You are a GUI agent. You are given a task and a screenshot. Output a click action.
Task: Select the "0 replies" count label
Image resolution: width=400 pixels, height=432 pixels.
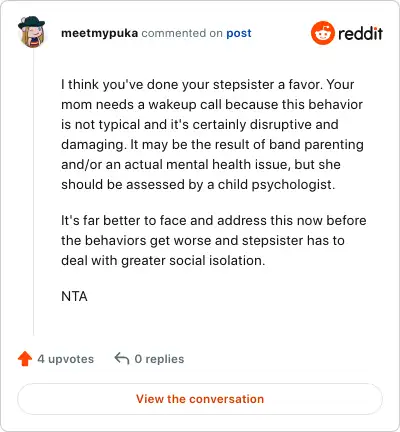[x=159, y=359]
